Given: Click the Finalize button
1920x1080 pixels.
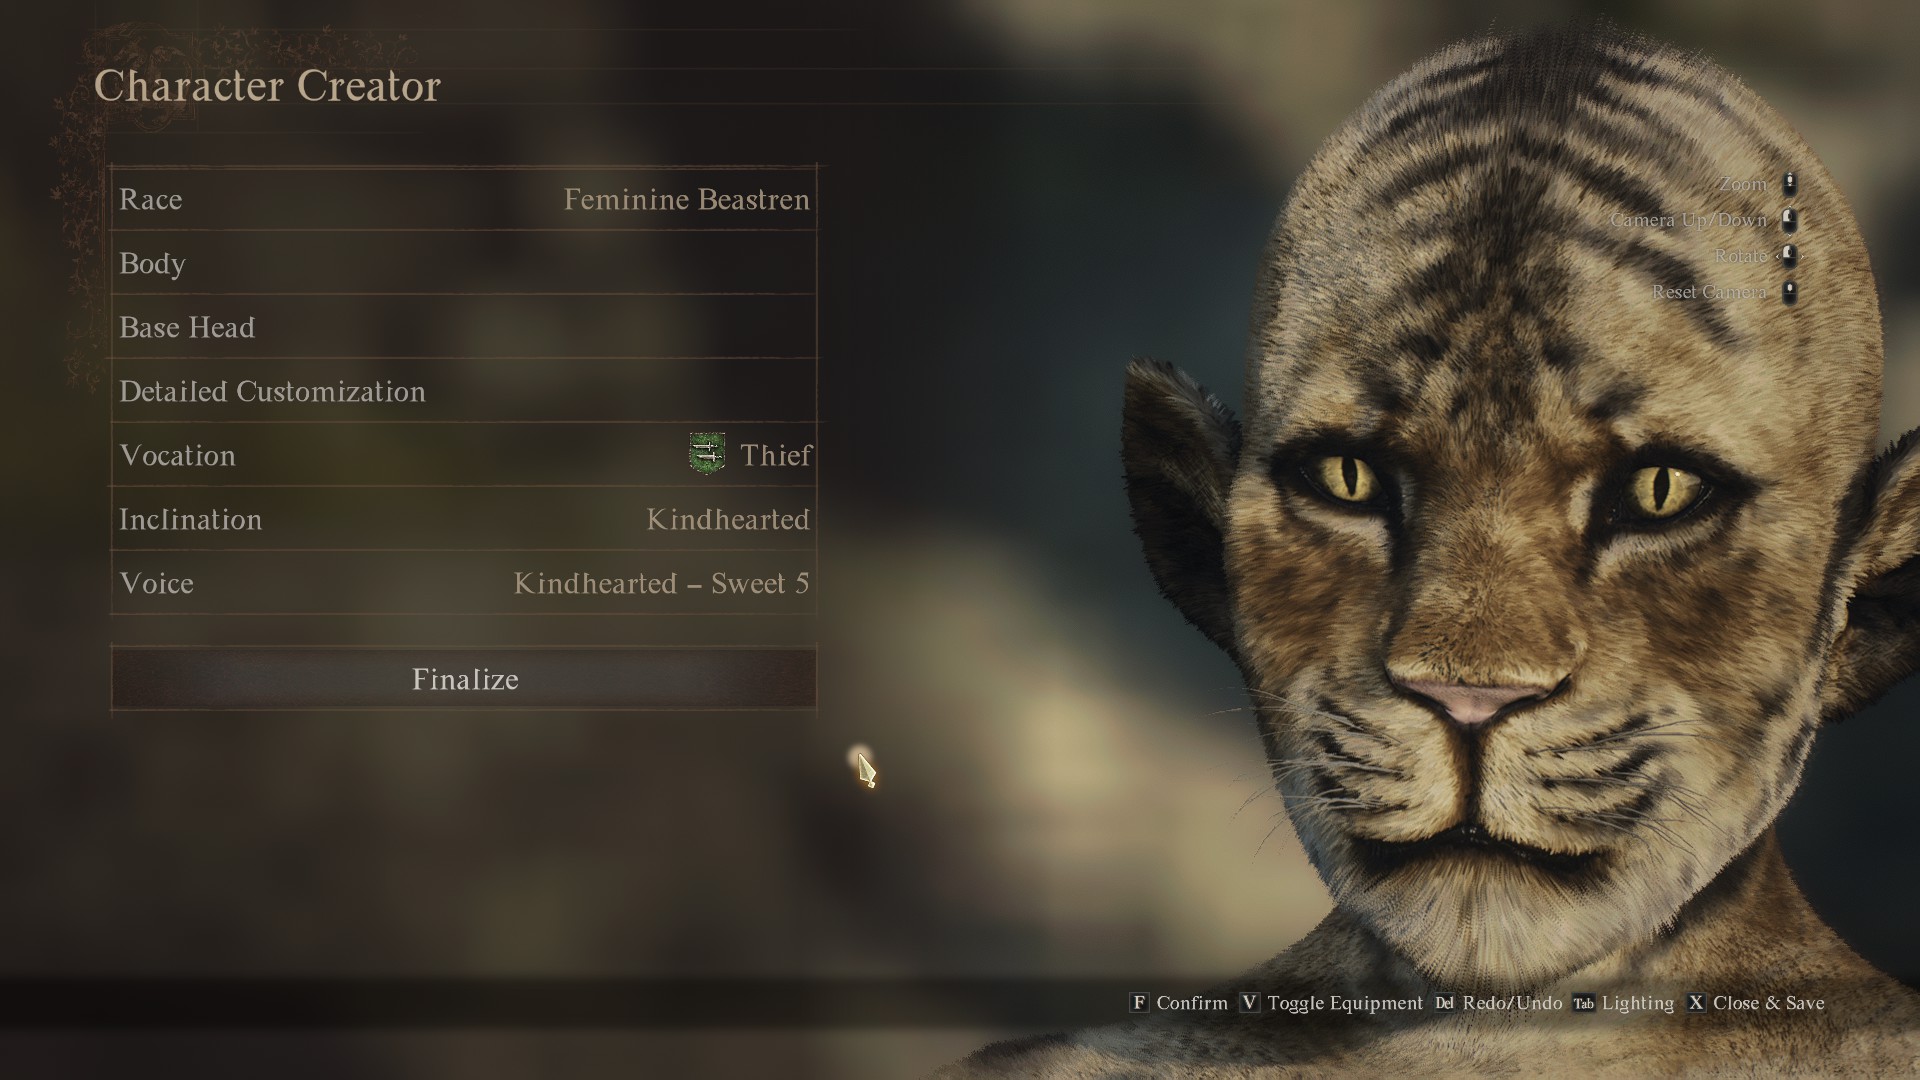Looking at the screenshot, I should 464,679.
